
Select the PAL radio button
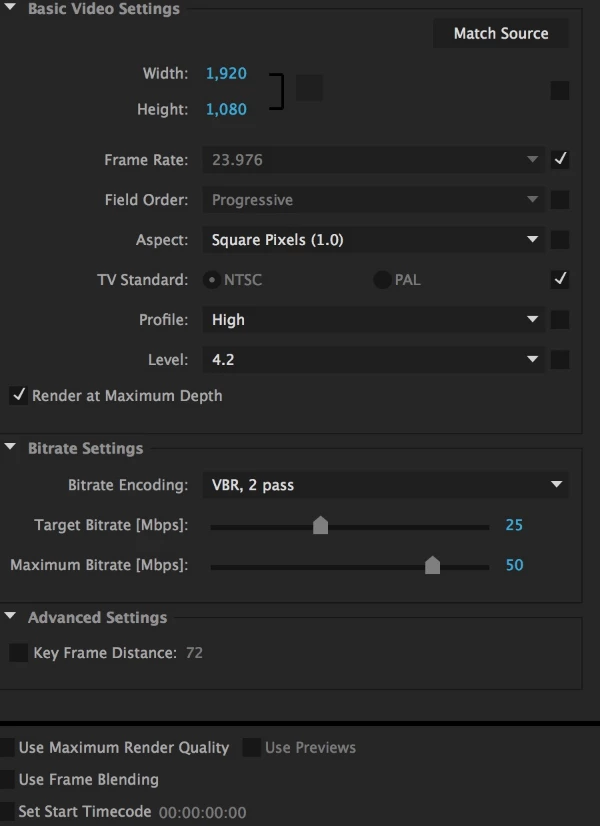(382, 280)
